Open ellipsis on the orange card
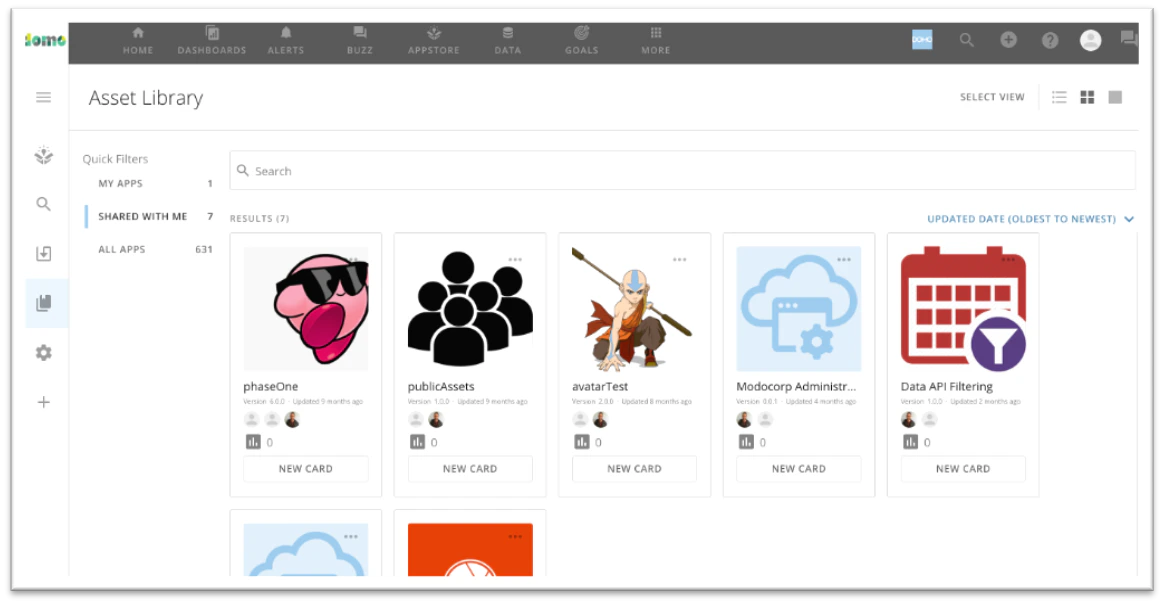The image size is (1164, 606). 515,536
